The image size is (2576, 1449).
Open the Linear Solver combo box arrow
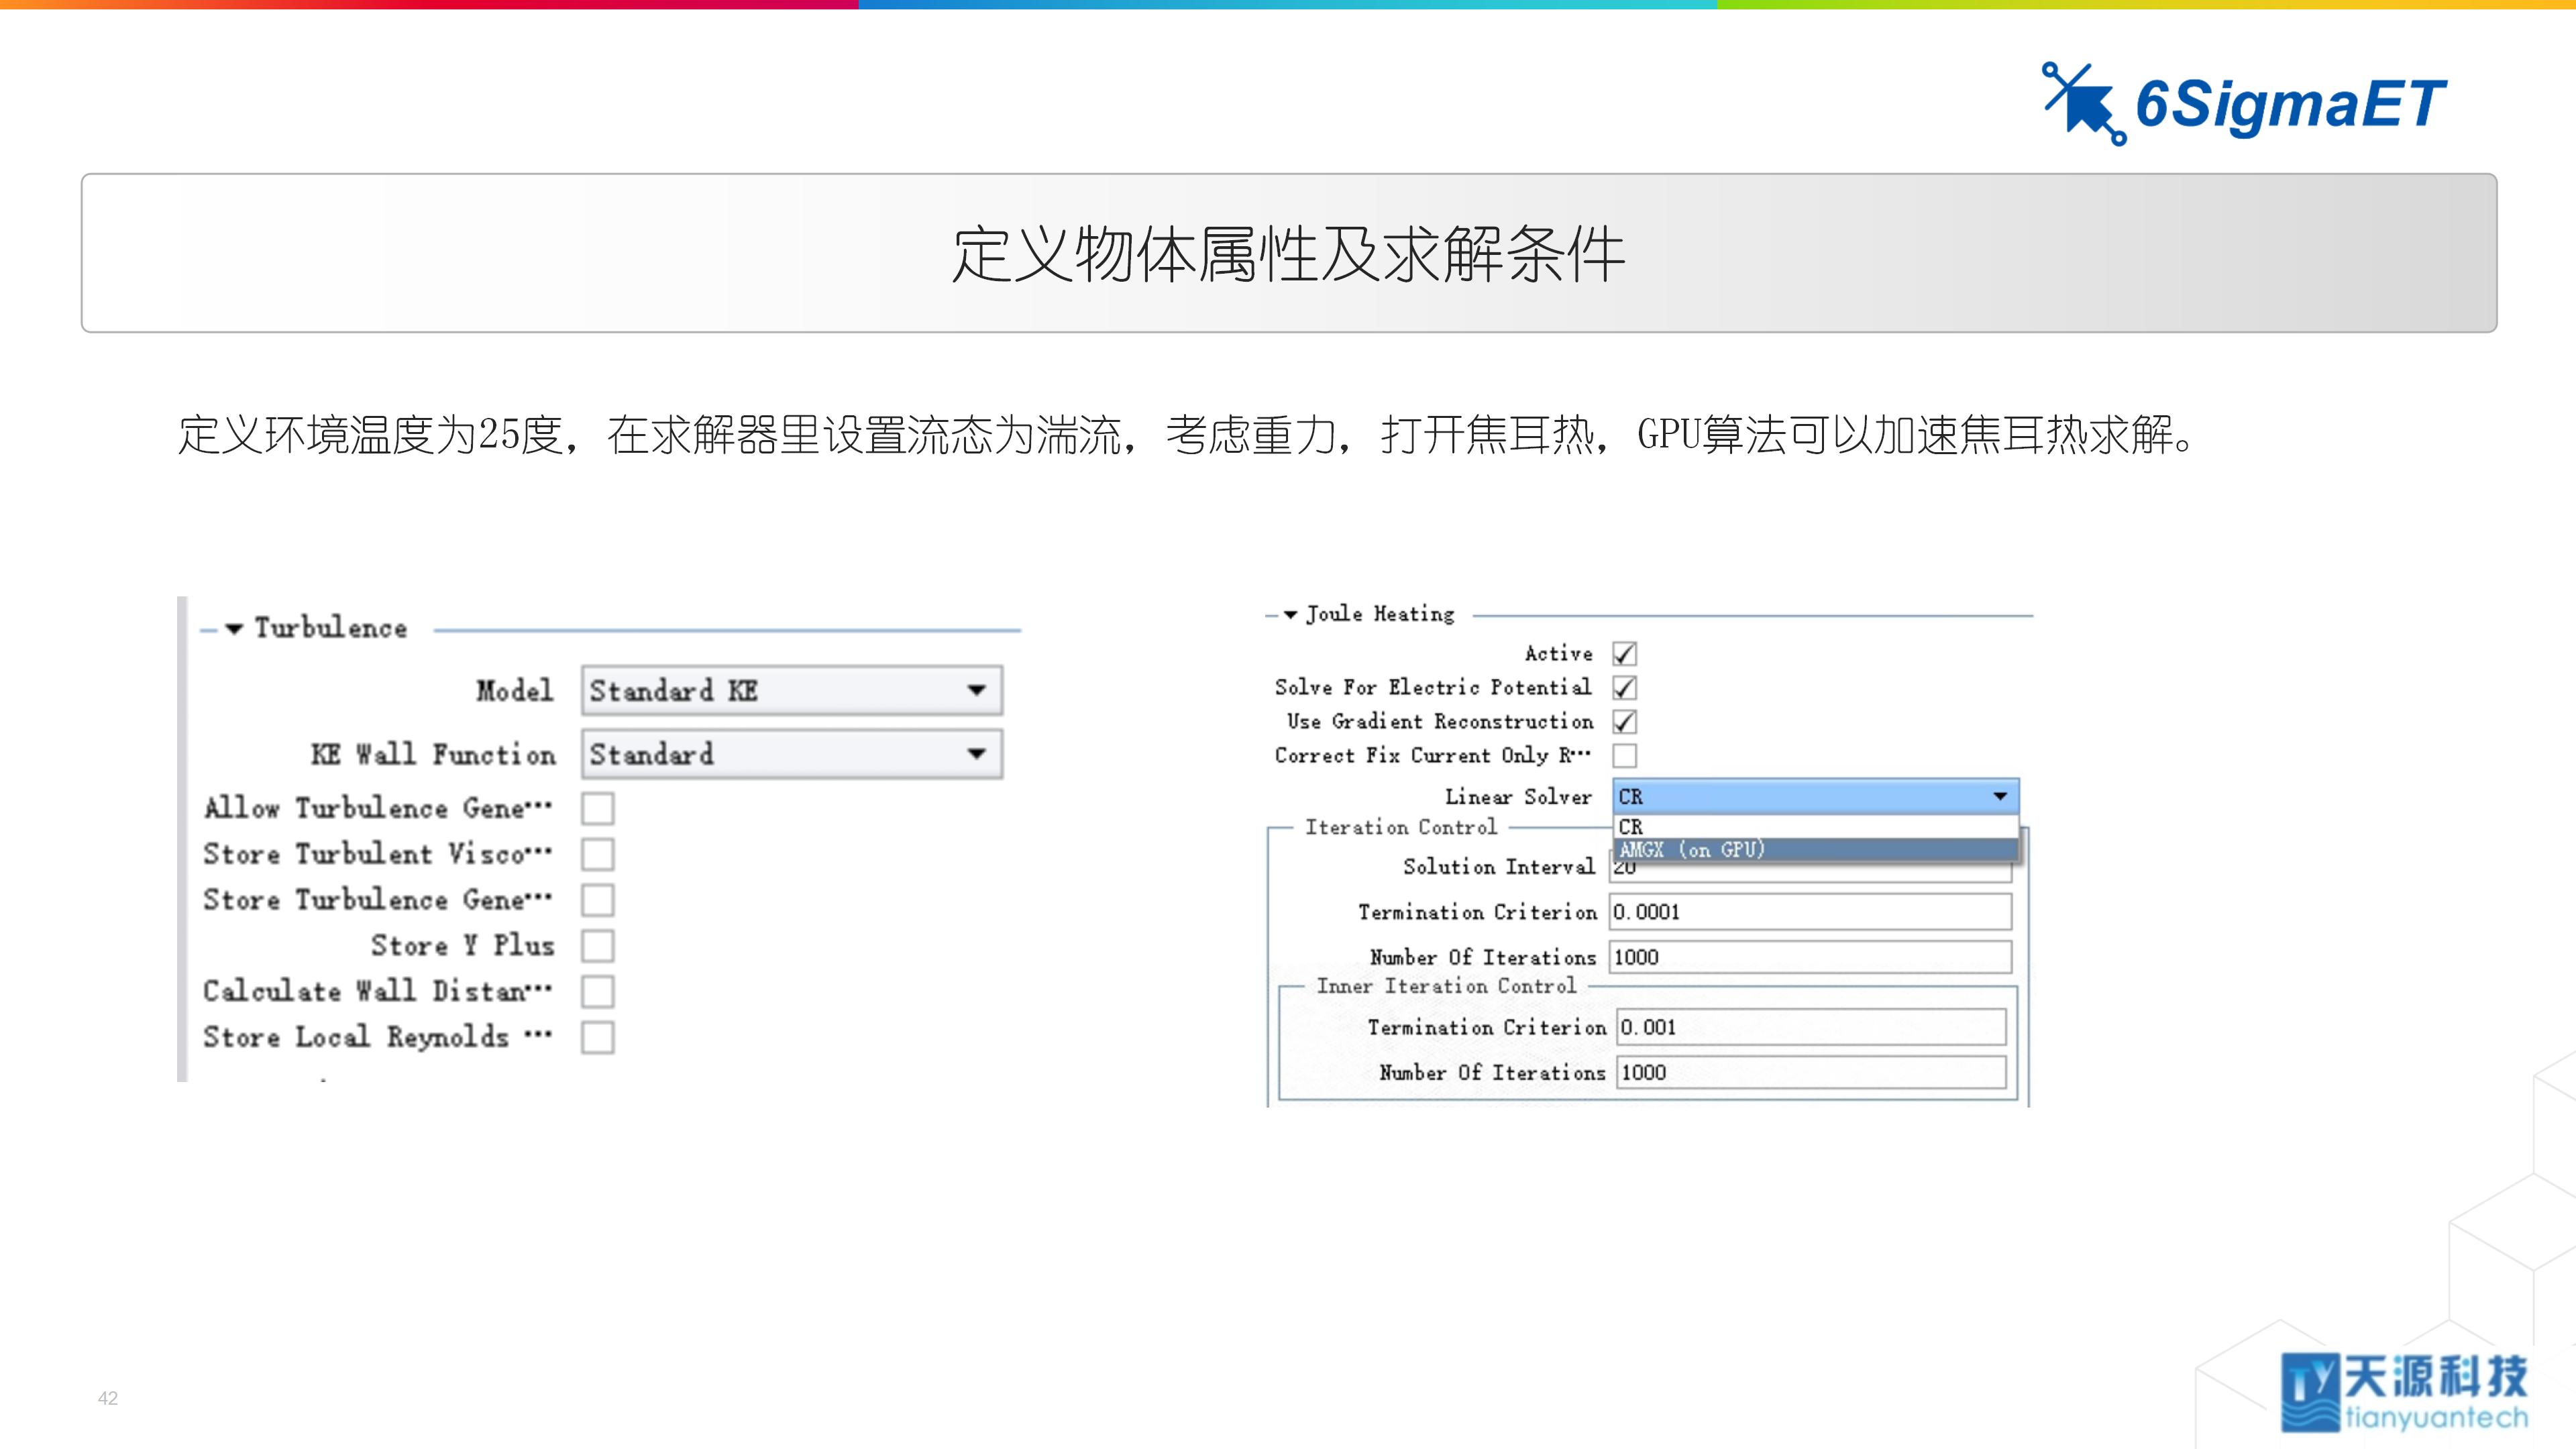(2000, 797)
